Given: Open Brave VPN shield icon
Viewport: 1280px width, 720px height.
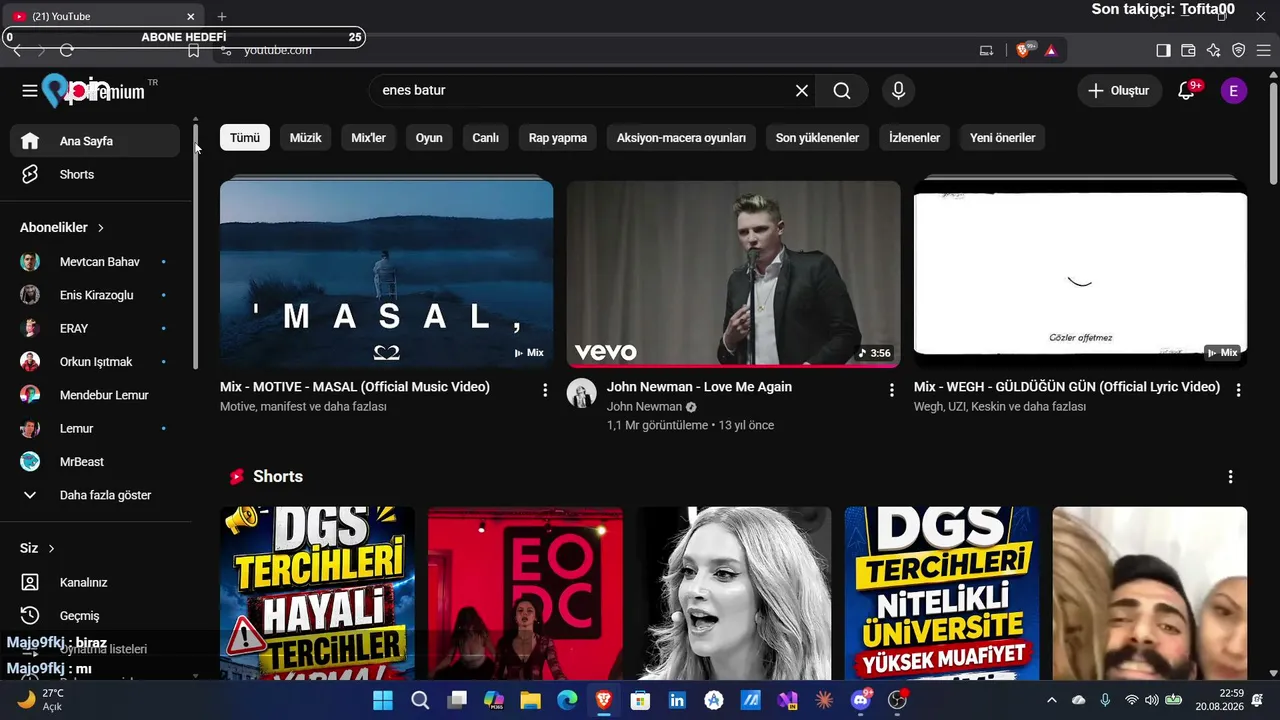Looking at the screenshot, I should 1238,50.
